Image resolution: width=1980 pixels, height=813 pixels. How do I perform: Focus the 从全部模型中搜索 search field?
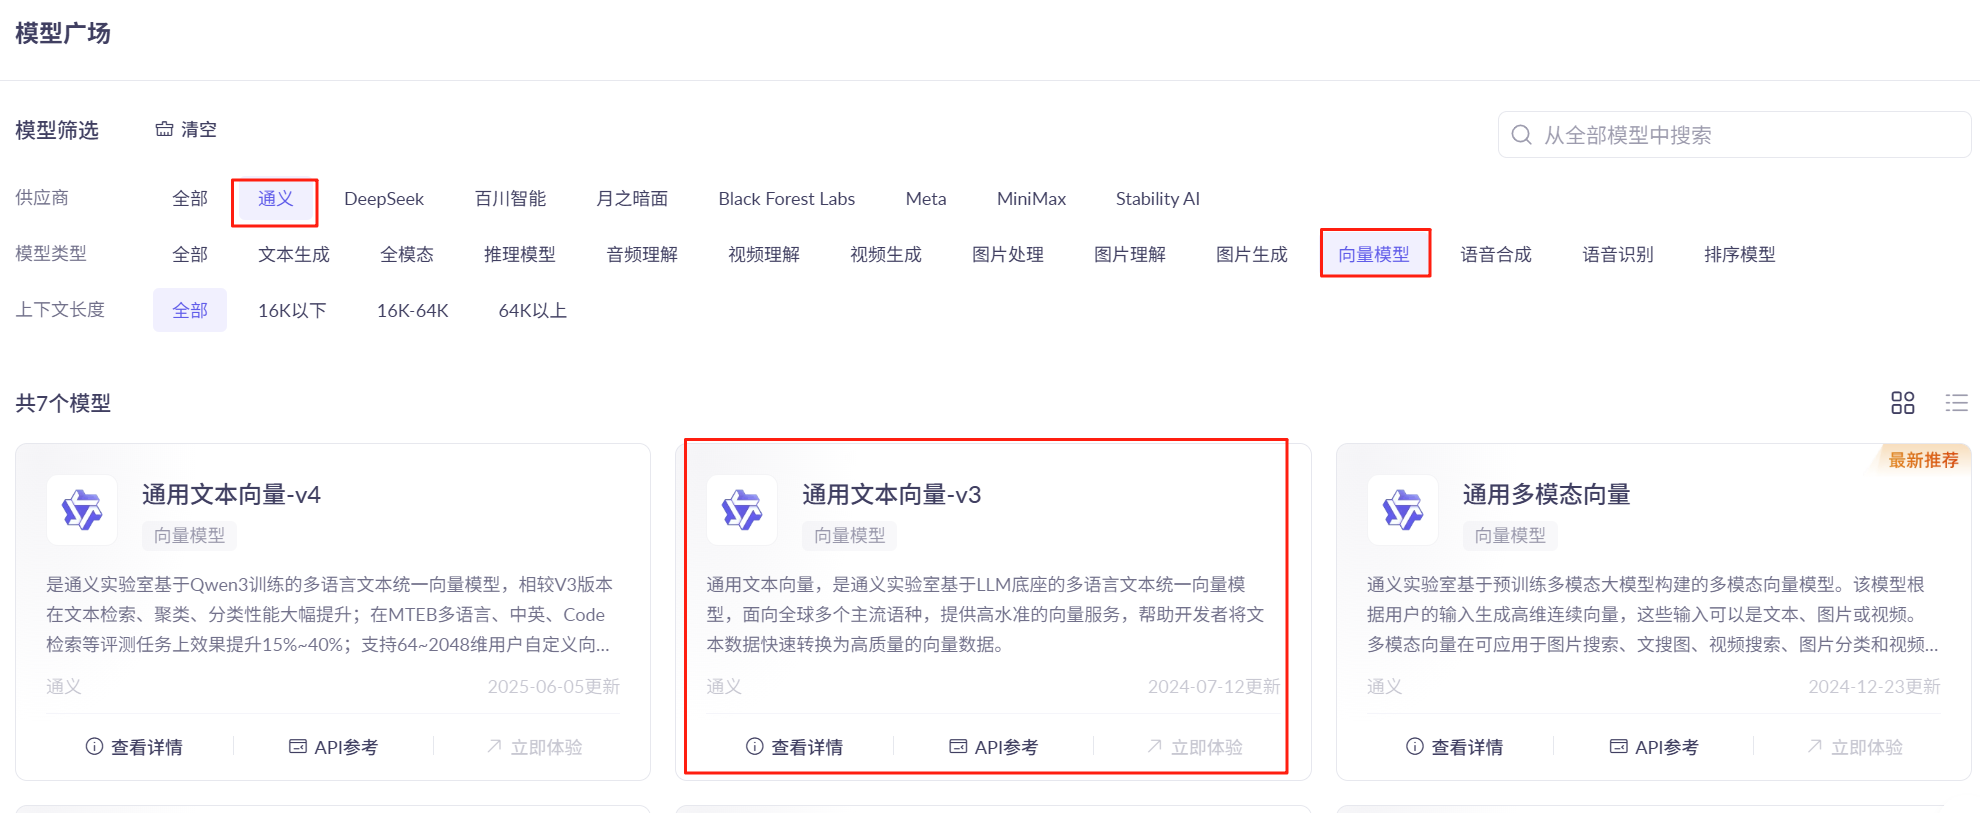[1734, 135]
